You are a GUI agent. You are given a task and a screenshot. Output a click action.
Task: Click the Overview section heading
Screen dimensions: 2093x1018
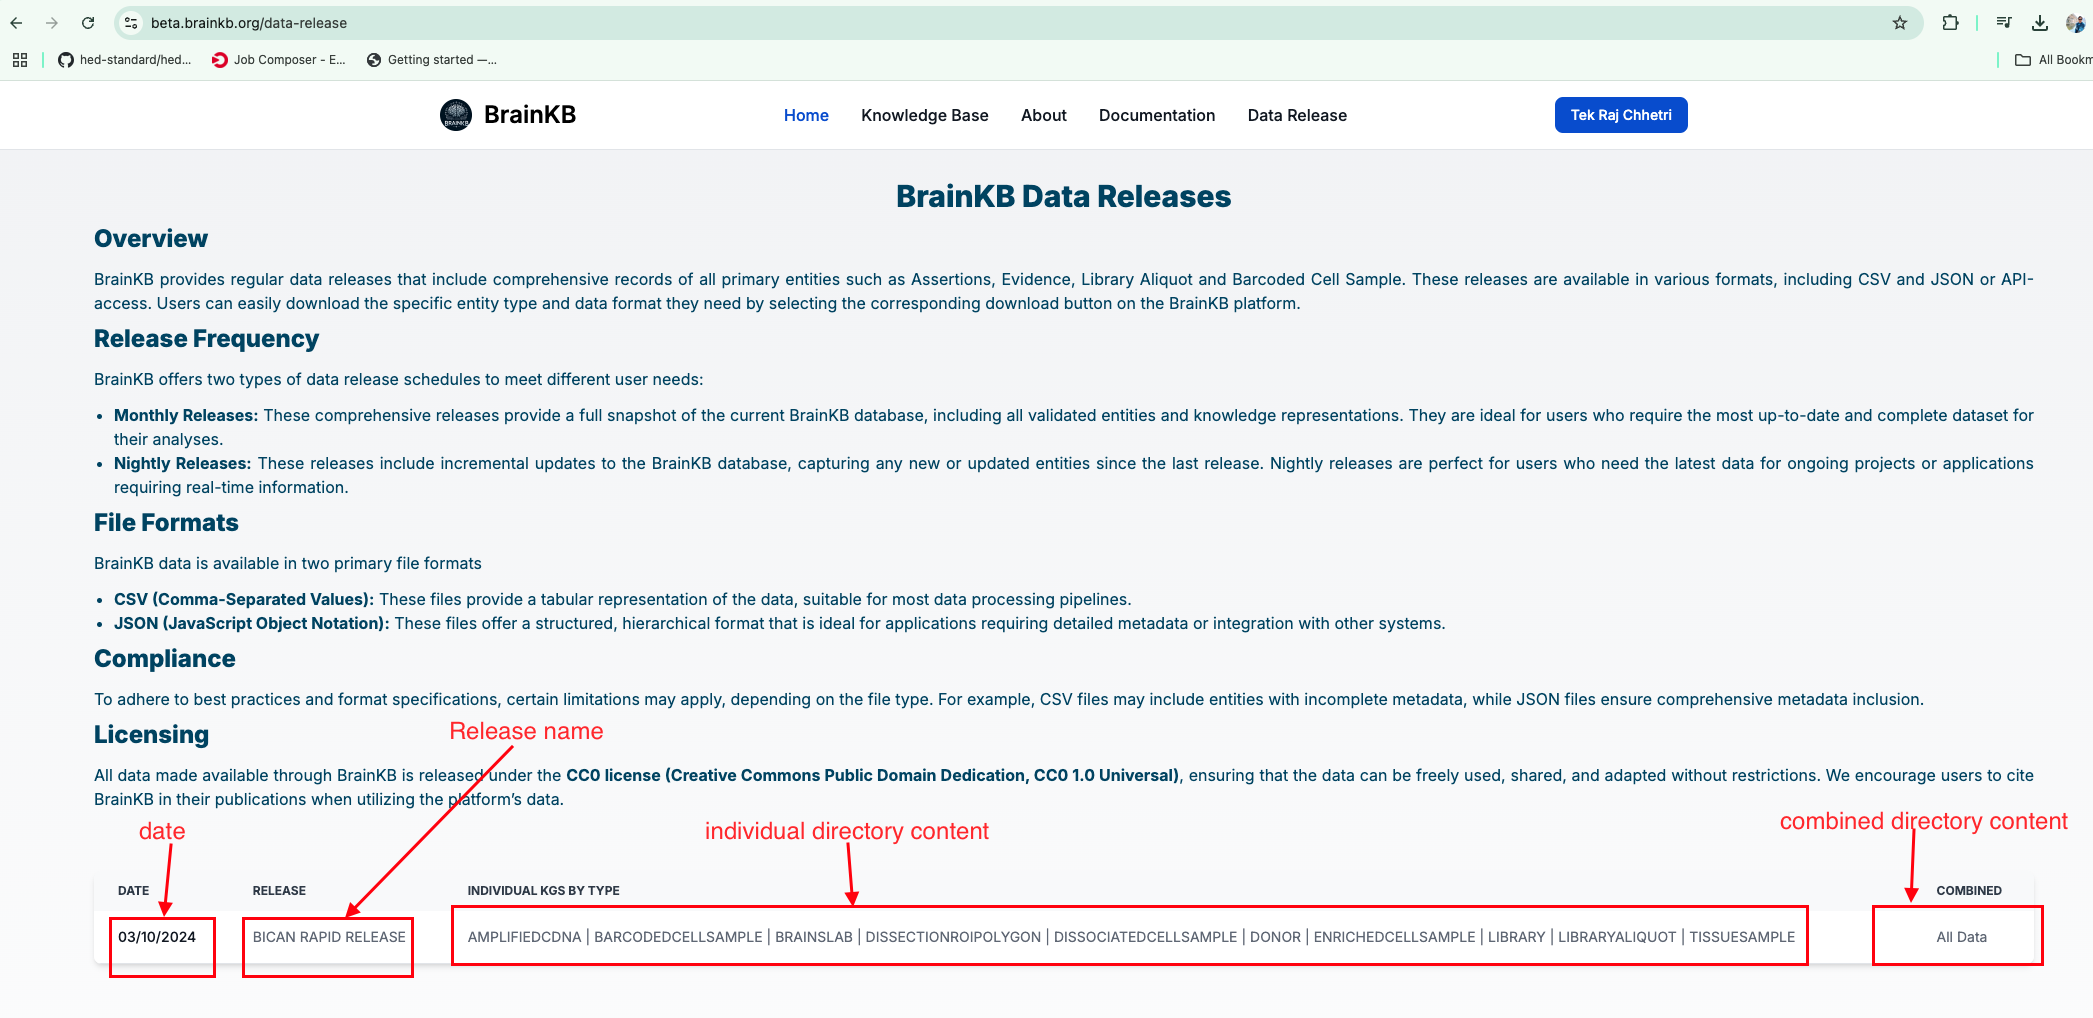[151, 238]
